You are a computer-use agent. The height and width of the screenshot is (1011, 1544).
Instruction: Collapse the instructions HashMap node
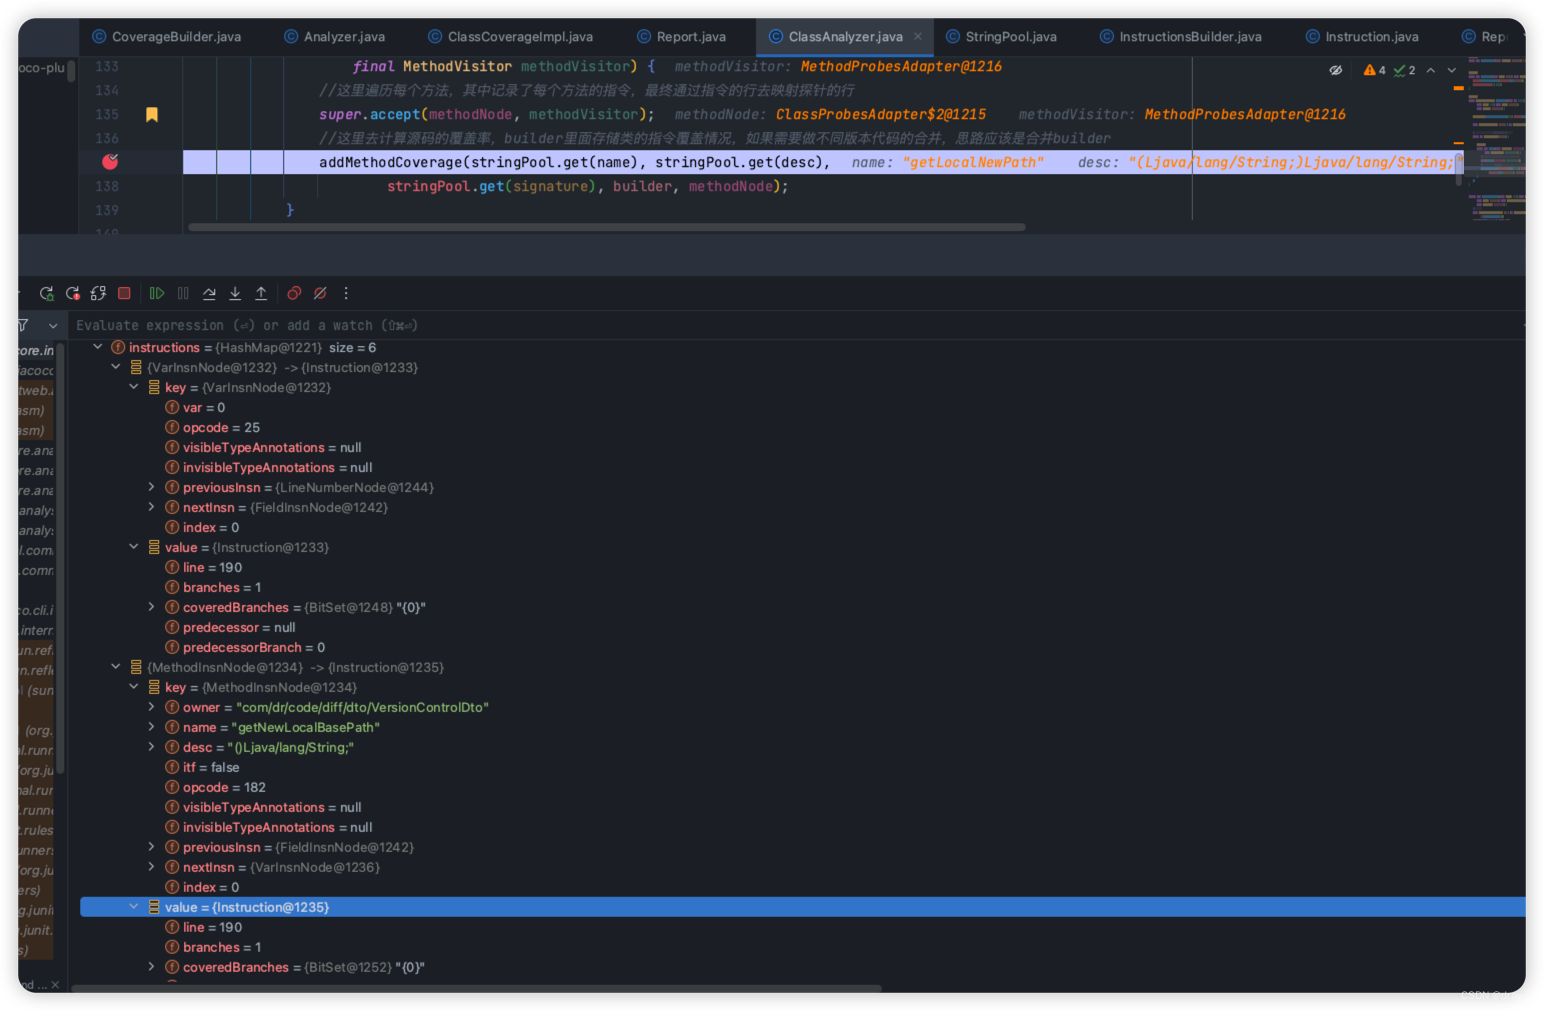point(97,347)
